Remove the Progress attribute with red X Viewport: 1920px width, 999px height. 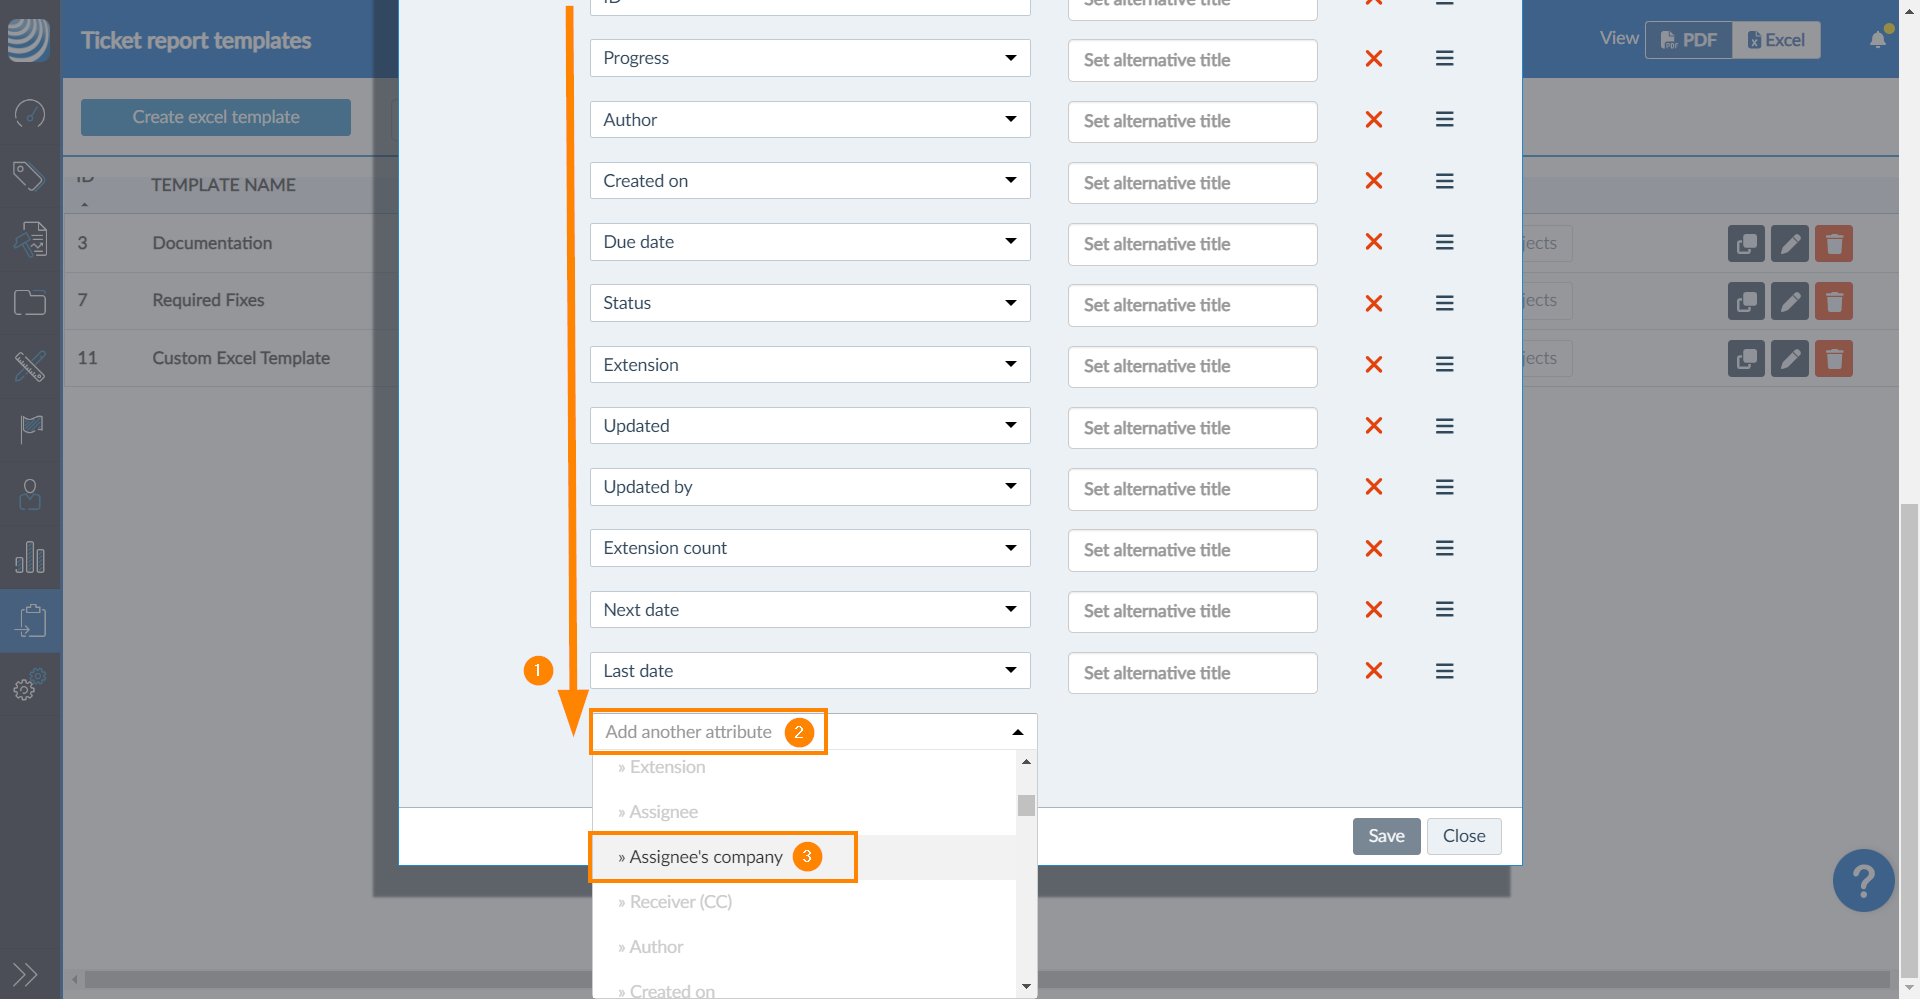1373,59
